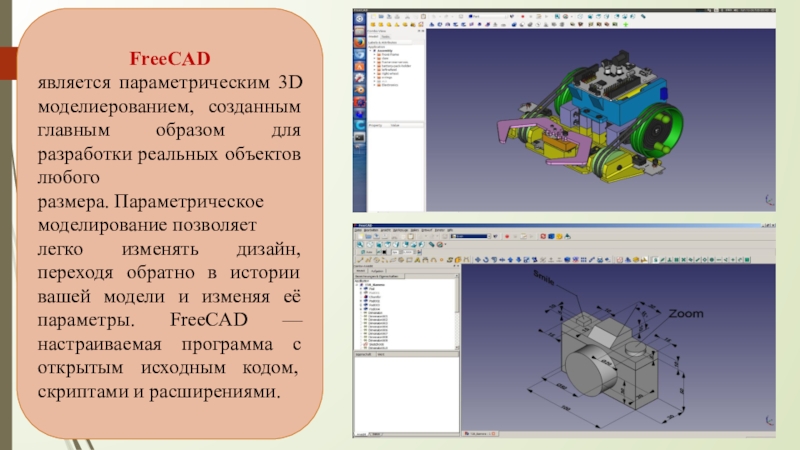
Task: Open the Werkzeuge menu
Action: click(x=401, y=230)
